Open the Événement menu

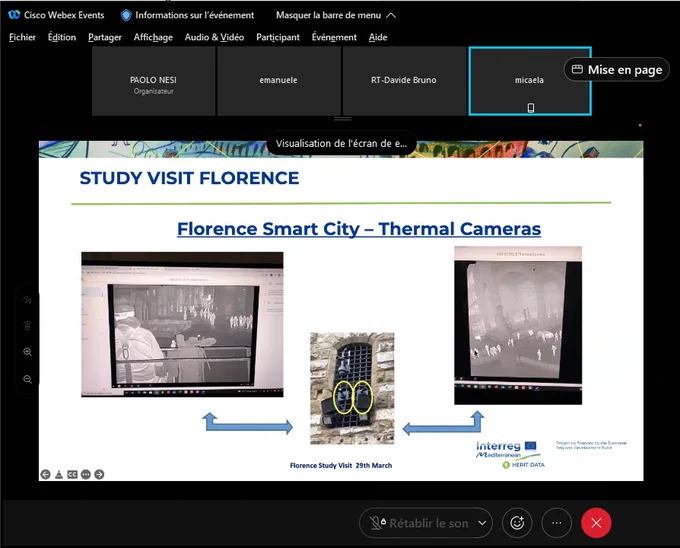pyautogui.click(x=334, y=37)
